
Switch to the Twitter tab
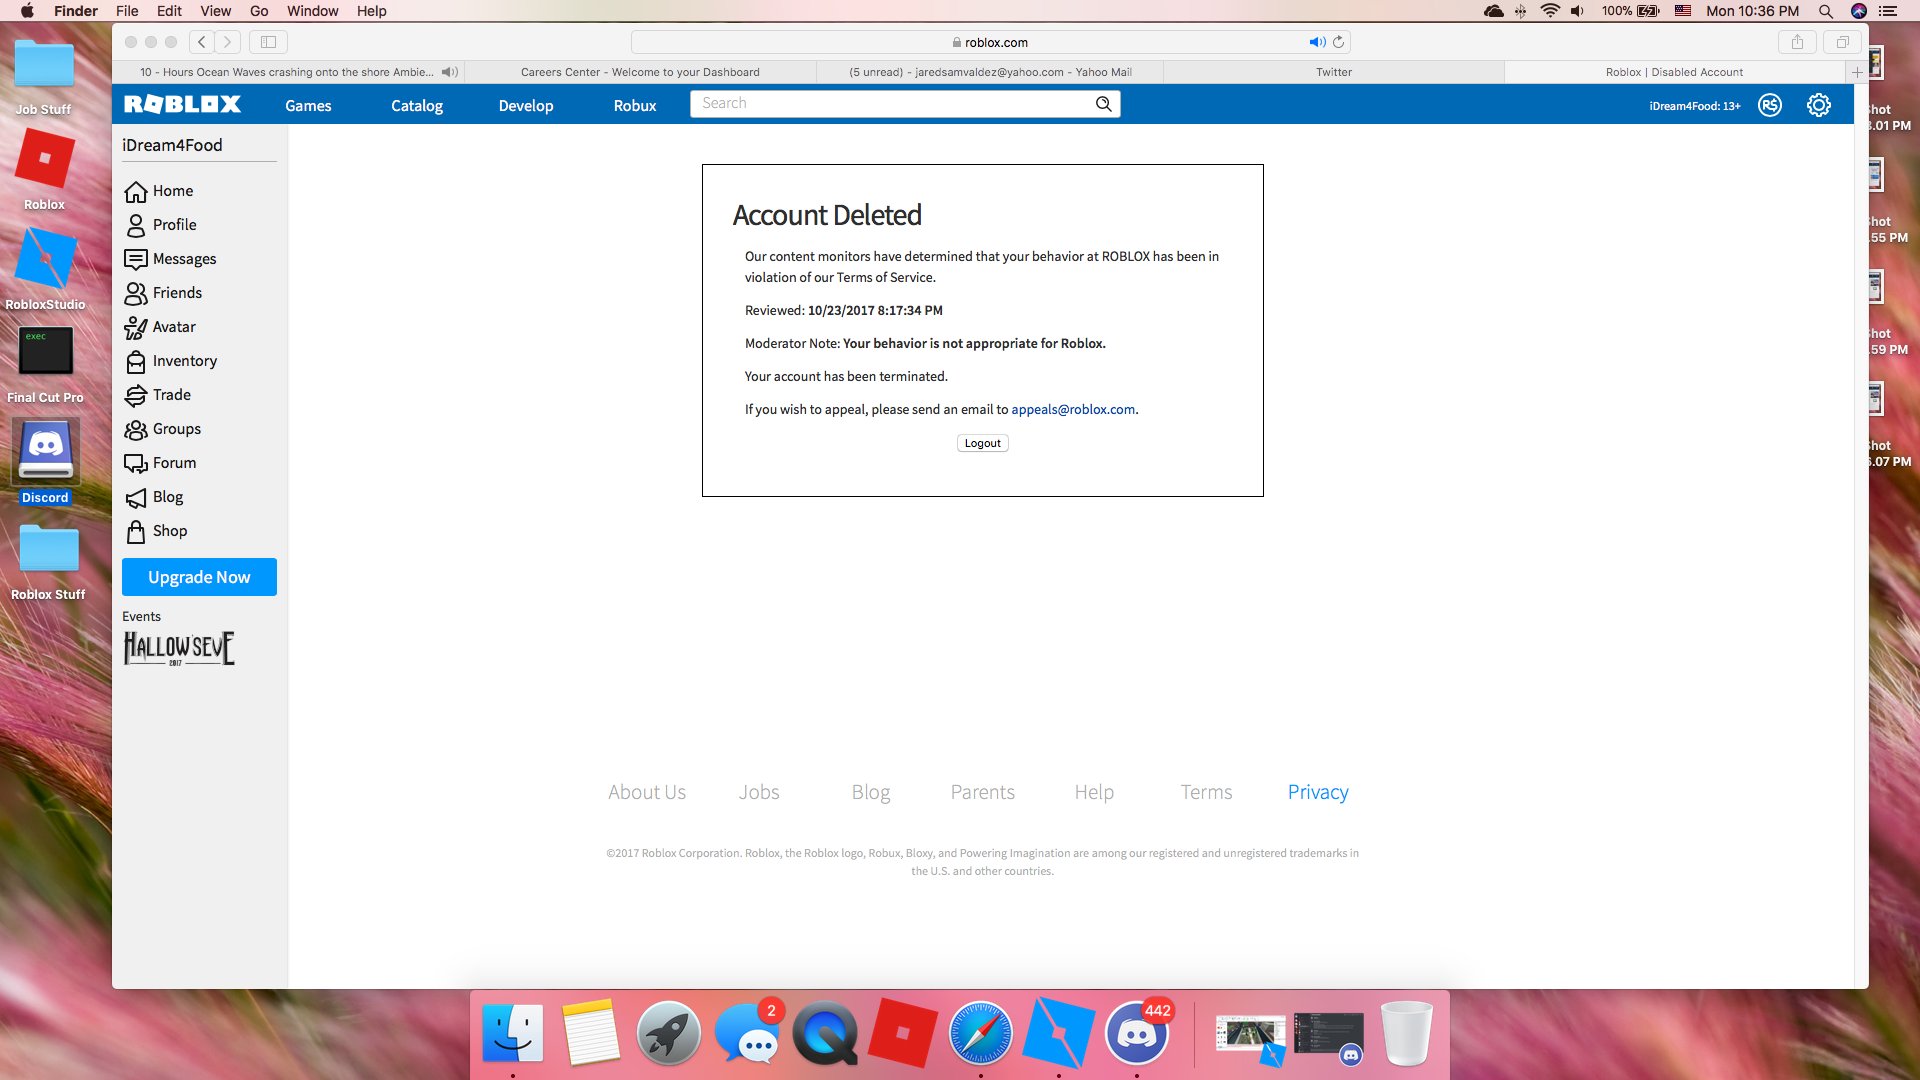pos(1333,72)
